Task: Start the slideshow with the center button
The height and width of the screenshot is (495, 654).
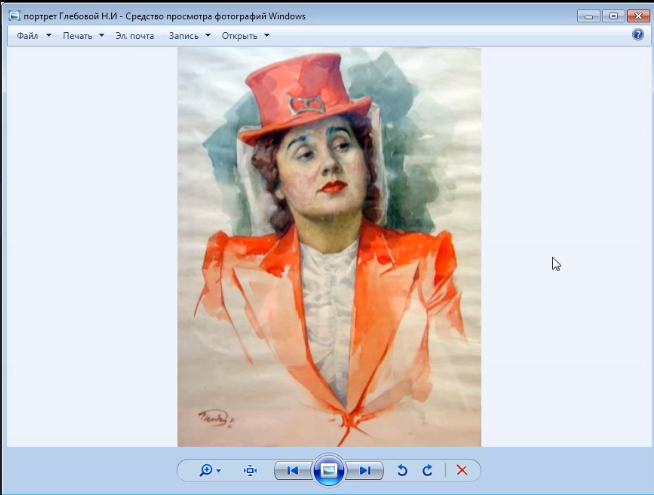Action: pos(328,470)
